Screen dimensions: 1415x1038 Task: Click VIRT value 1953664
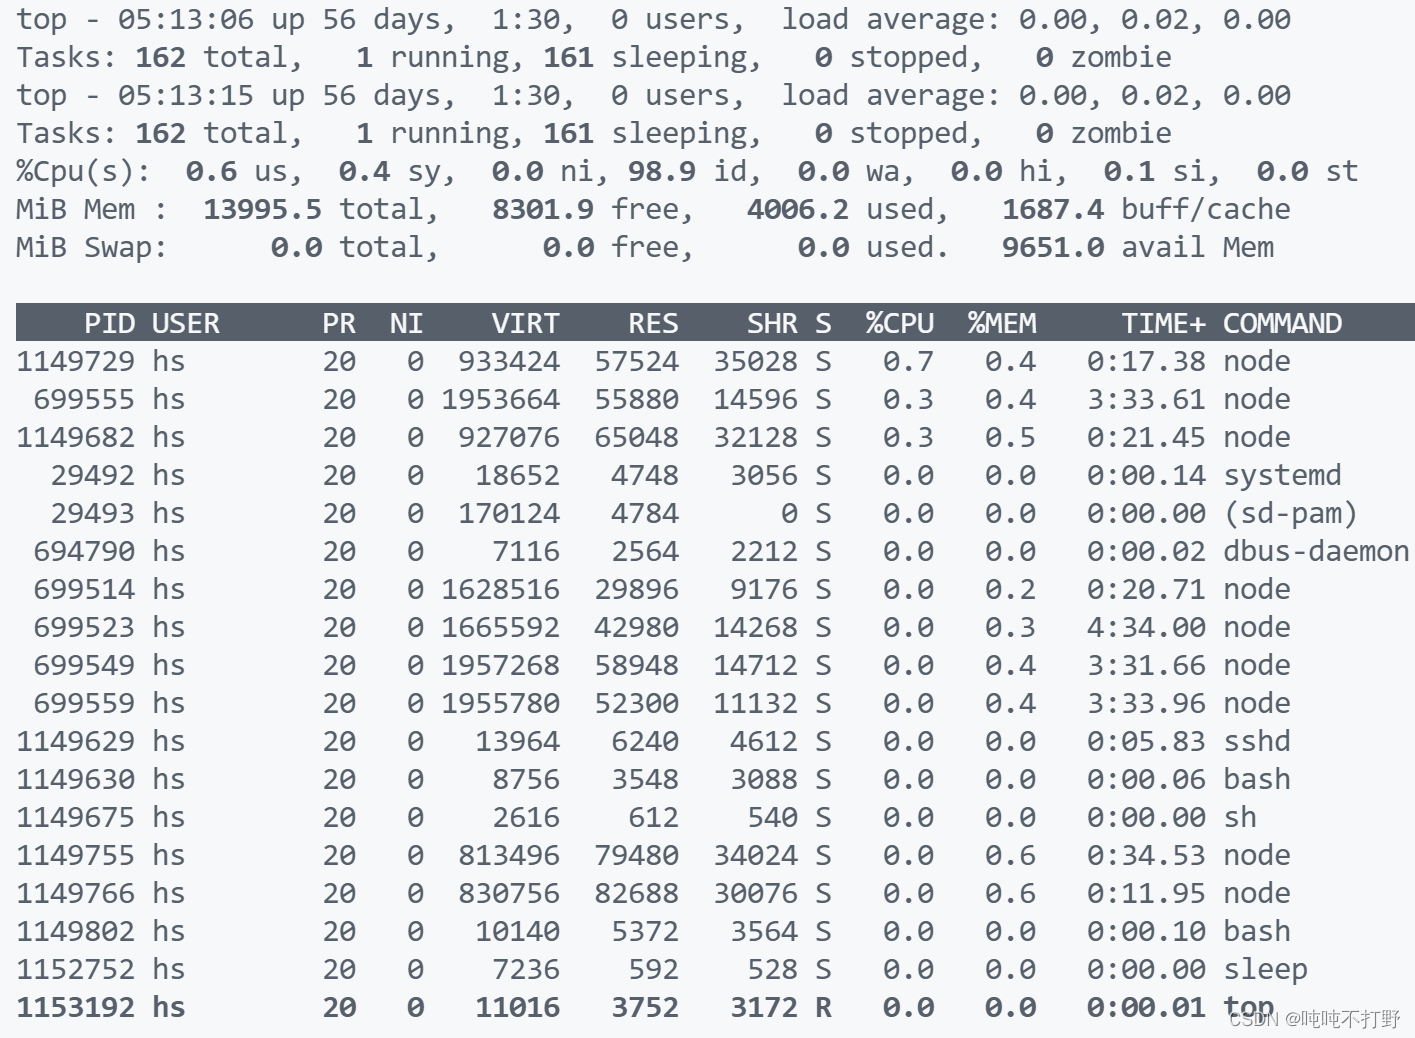pyautogui.click(x=500, y=399)
